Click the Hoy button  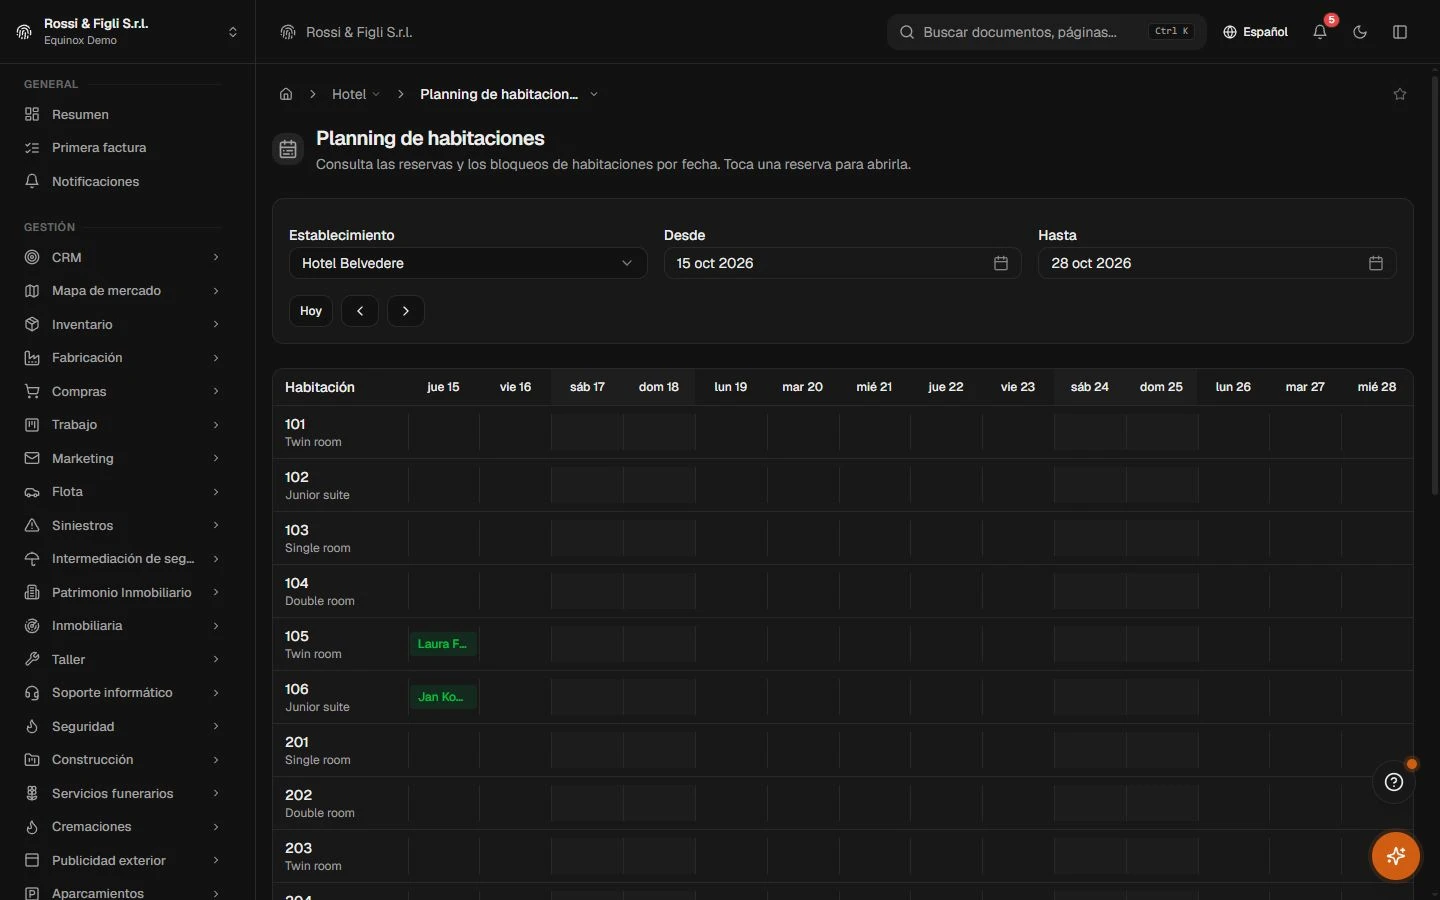[x=311, y=311]
